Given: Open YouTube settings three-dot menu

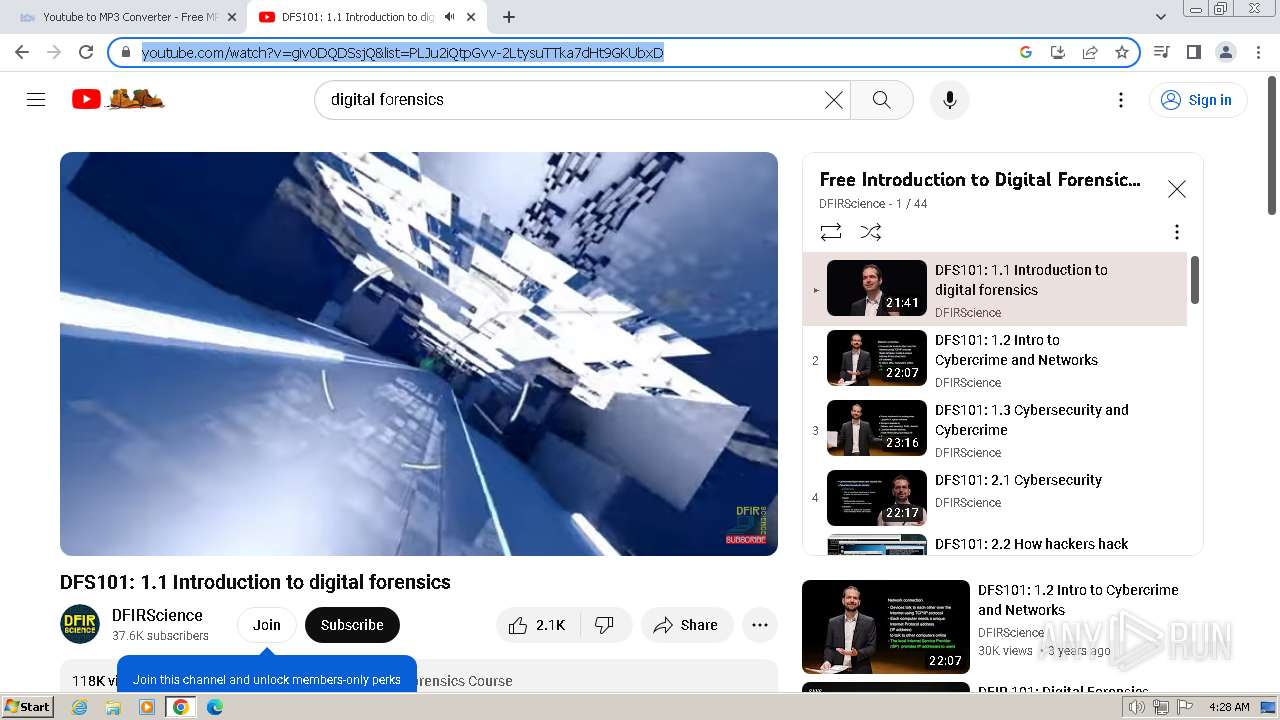Looking at the screenshot, I should (1121, 100).
